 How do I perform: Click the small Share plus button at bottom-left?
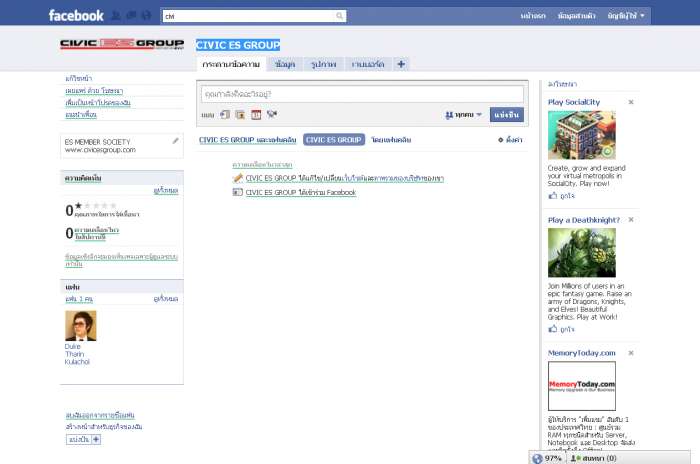[x=83, y=439]
